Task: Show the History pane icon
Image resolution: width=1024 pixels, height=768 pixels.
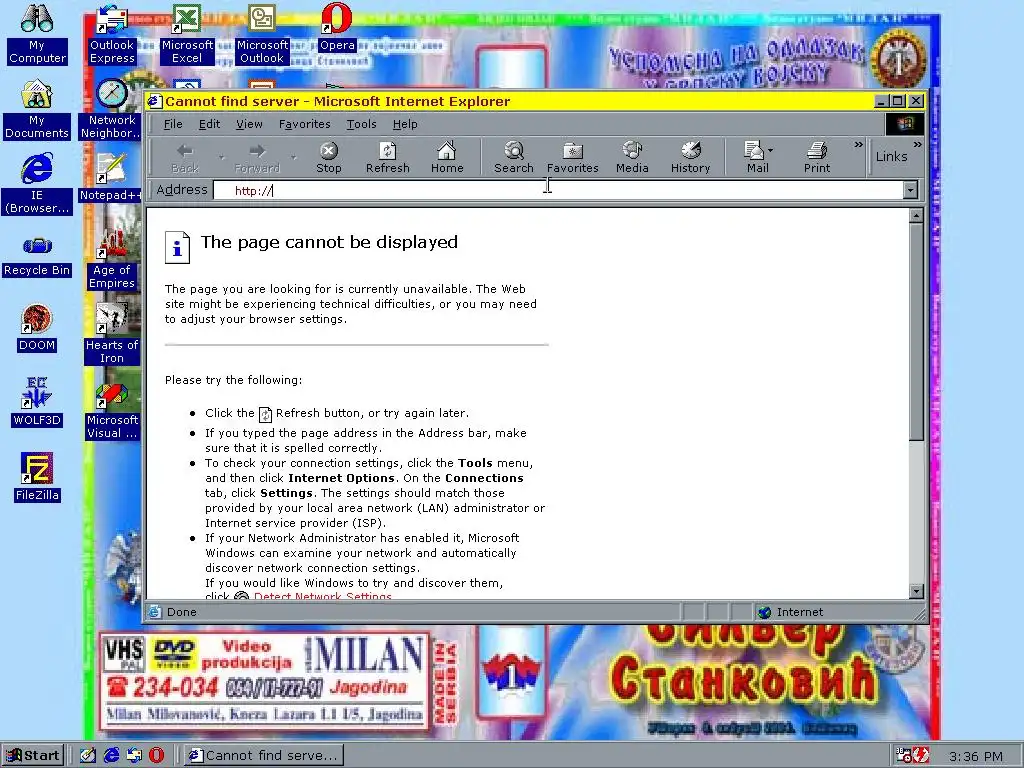Action: (690, 158)
